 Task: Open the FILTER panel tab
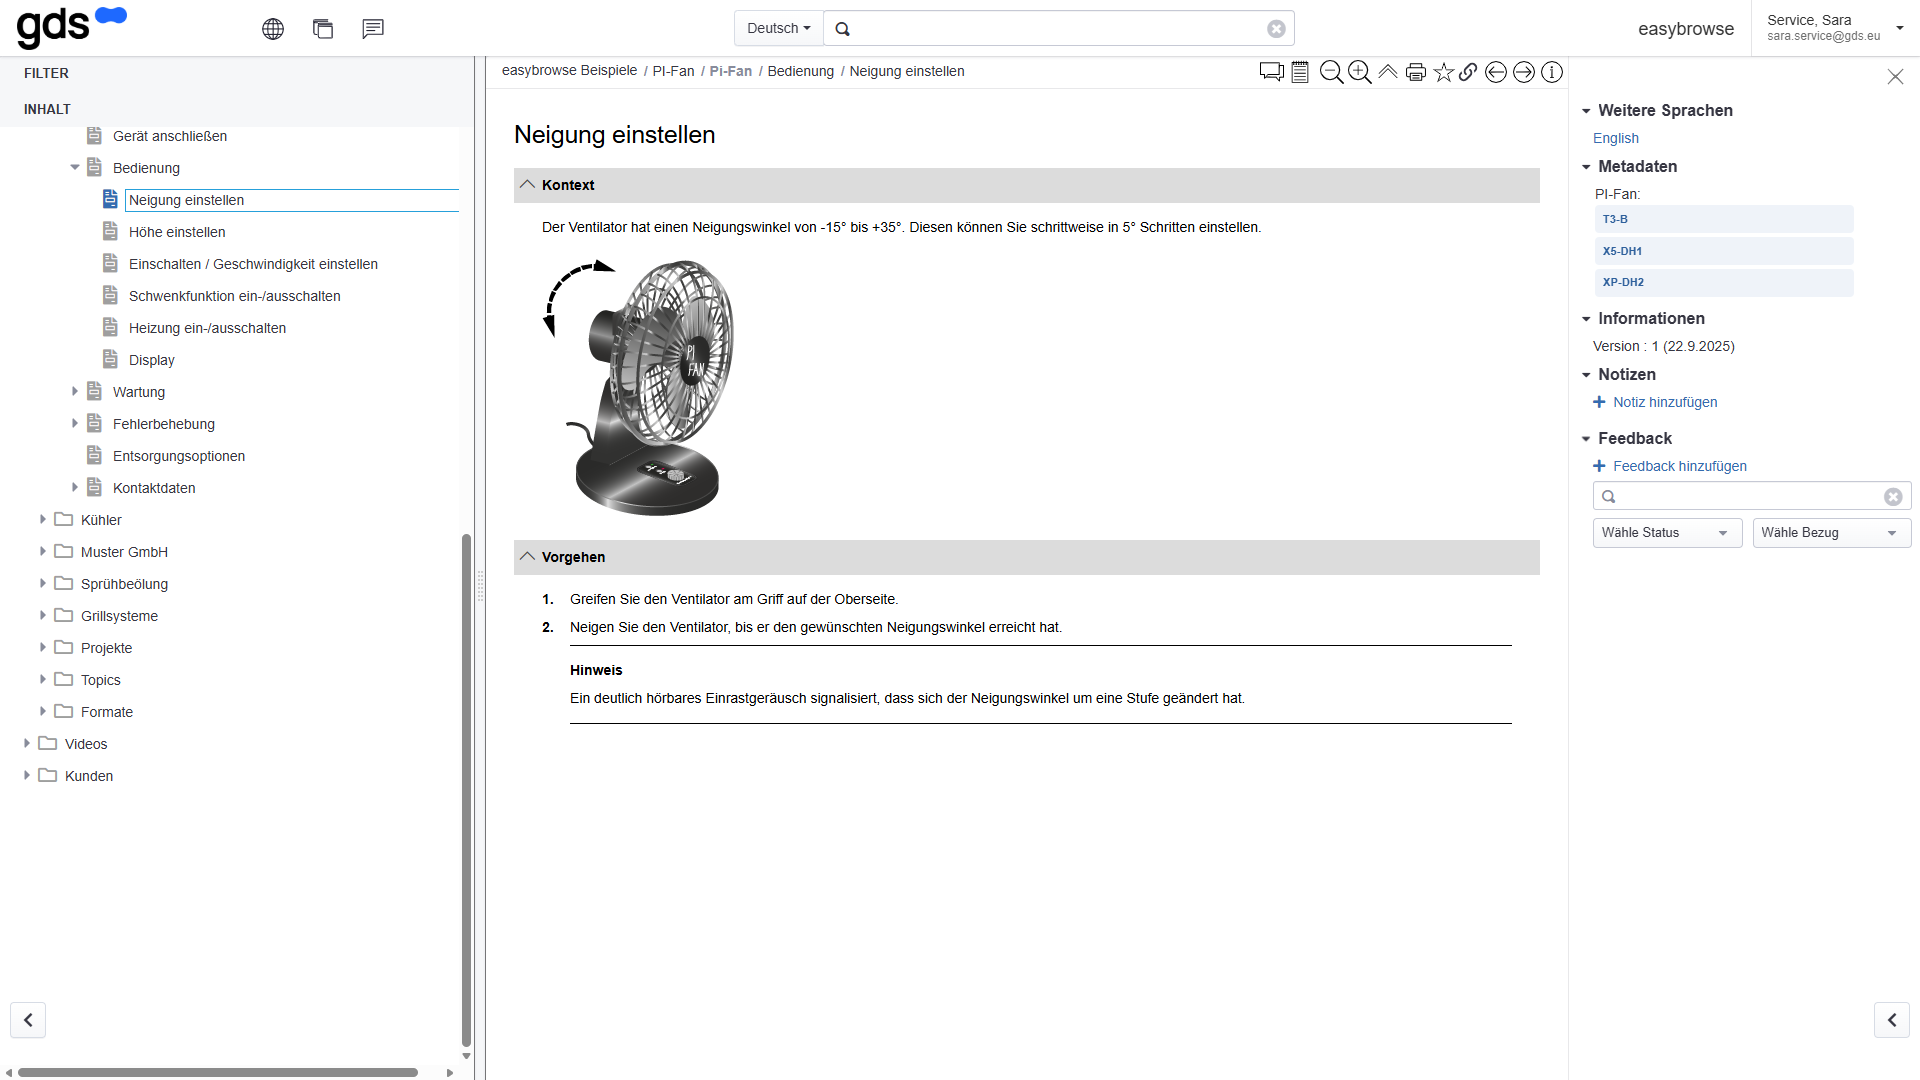46,73
